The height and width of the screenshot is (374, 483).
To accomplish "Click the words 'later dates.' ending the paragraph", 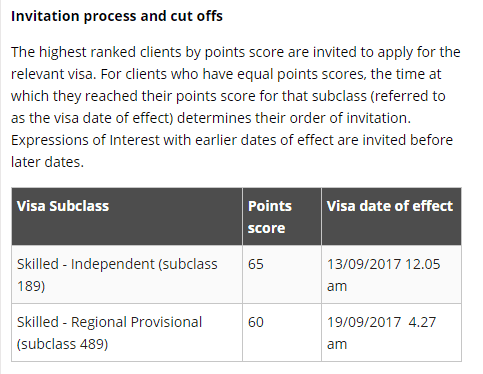I will click(x=47, y=162).
